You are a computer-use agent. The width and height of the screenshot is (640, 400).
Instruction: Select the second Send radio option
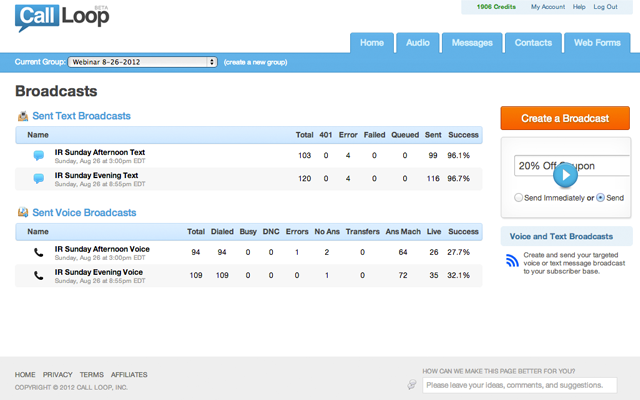600,198
